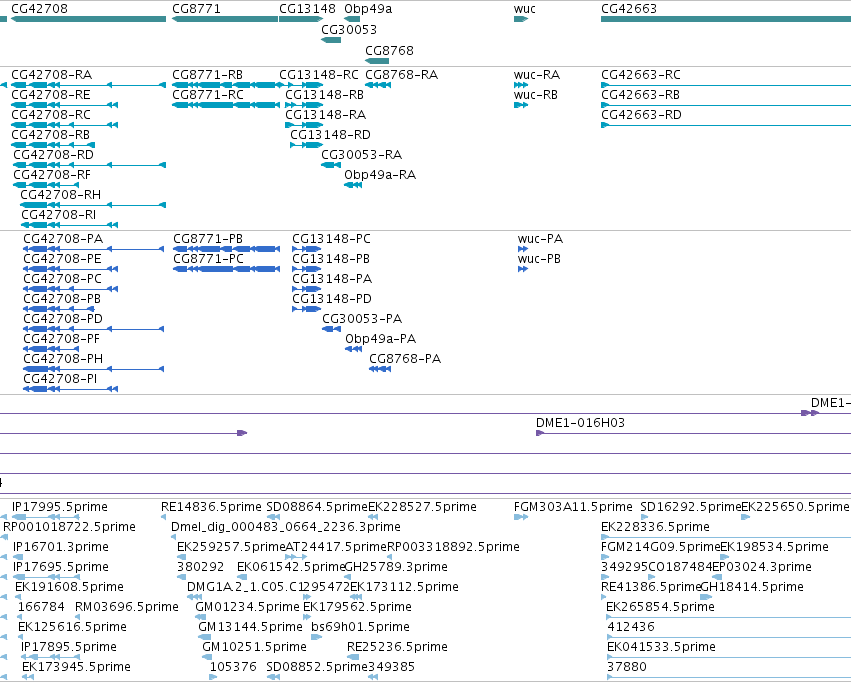Image resolution: width=851 pixels, height=682 pixels.
Task: Choose protein CG13148-PD
Action: pos(332,299)
